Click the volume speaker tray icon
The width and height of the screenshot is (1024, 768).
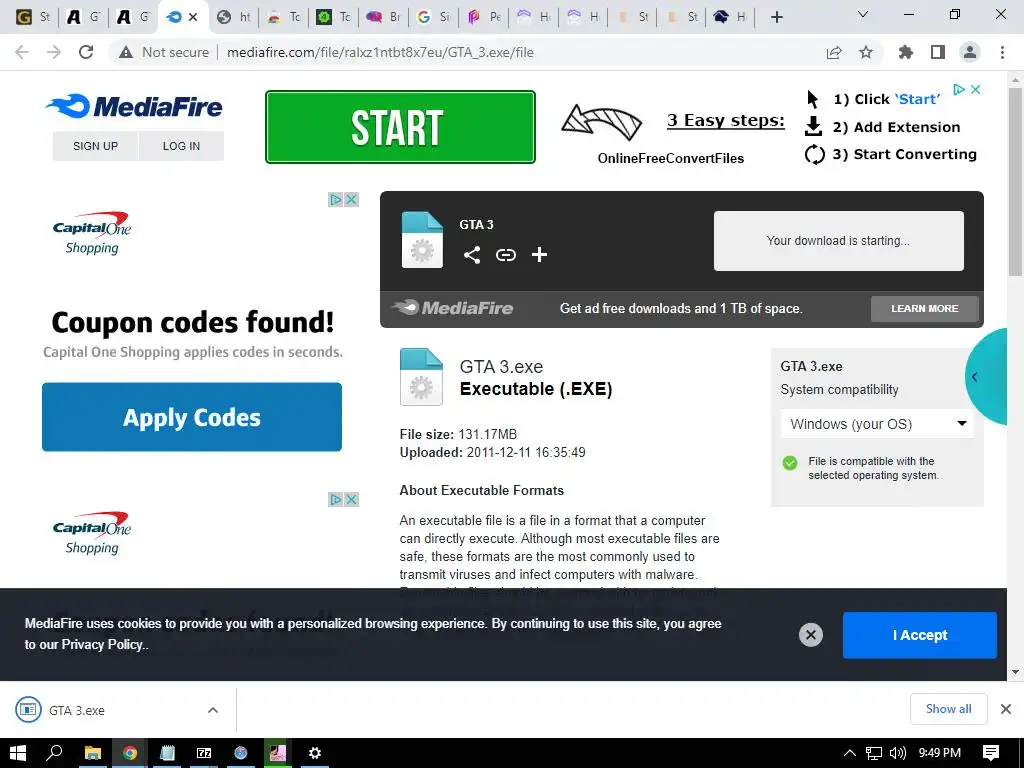pos(898,753)
